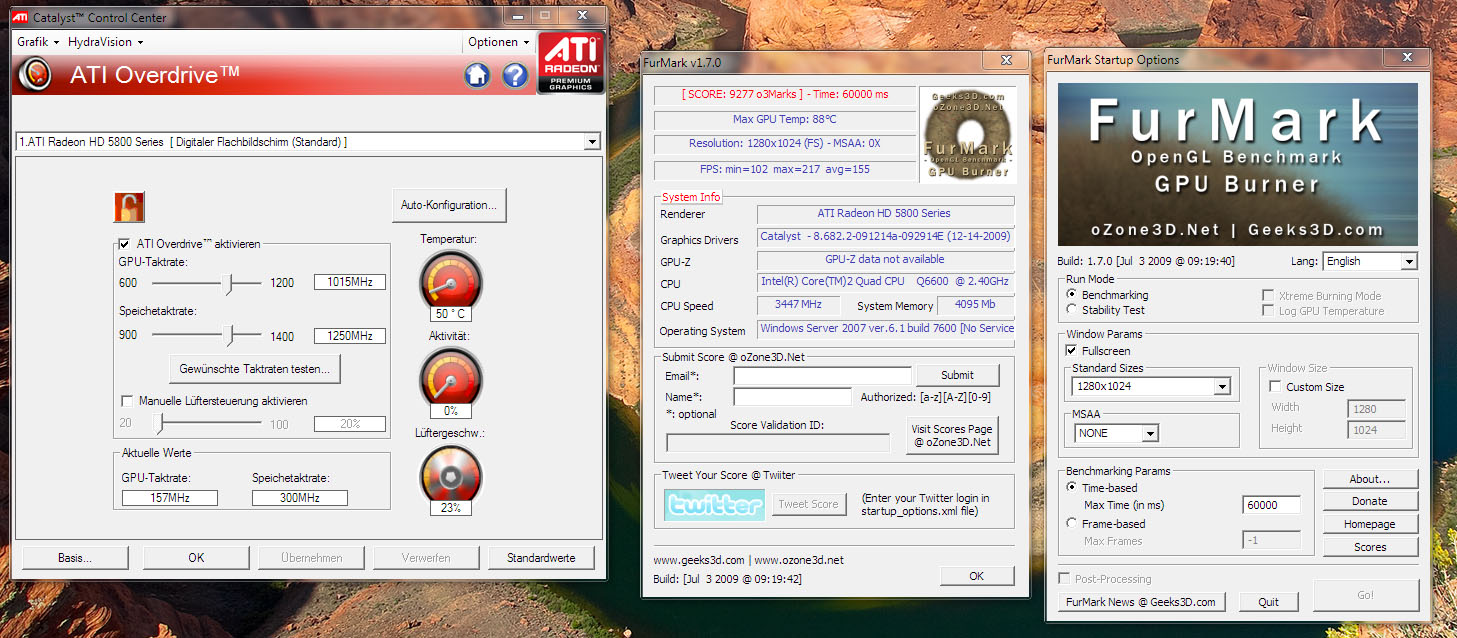The width and height of the screenshot is (1457, 638).
Task: Click the Temperatur gauge showing 50 °C
Action: (x=450, y=281)
